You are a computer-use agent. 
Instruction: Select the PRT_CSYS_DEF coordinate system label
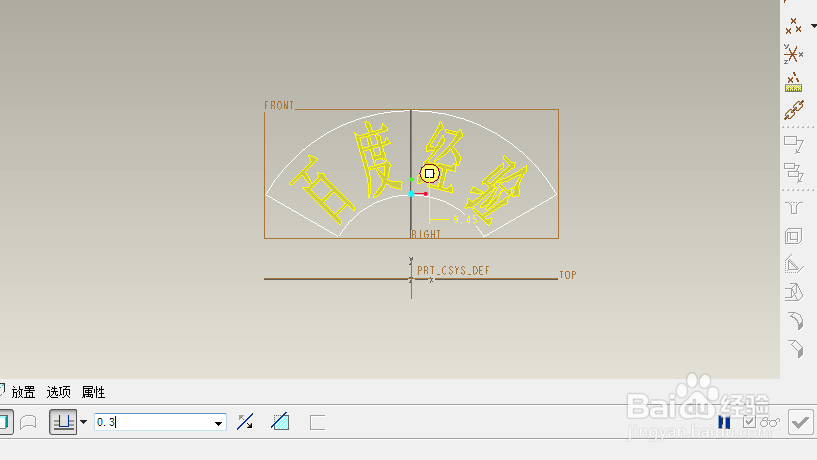click(453, 270)
